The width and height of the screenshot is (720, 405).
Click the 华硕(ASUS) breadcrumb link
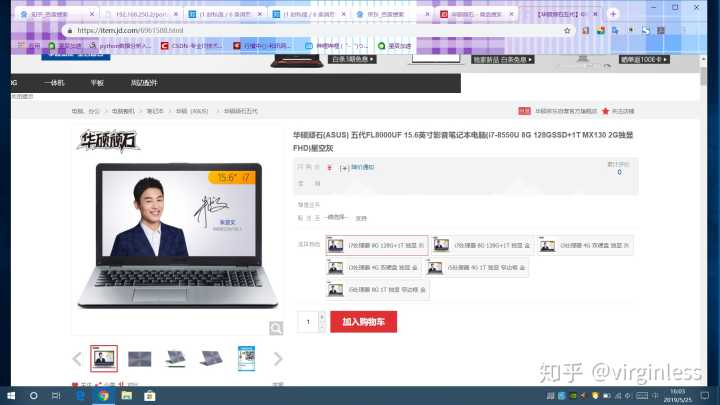tap(192, 111)
